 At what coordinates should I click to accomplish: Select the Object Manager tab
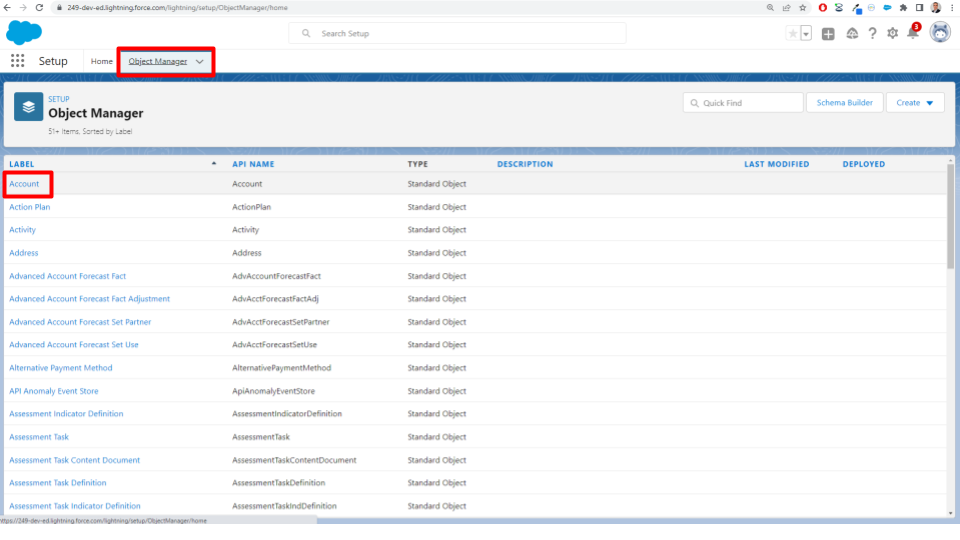[158, 61]
